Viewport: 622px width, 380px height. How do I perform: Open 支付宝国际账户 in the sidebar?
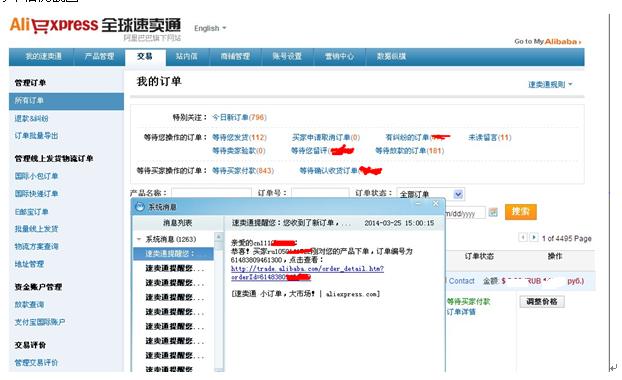(40, 322)
